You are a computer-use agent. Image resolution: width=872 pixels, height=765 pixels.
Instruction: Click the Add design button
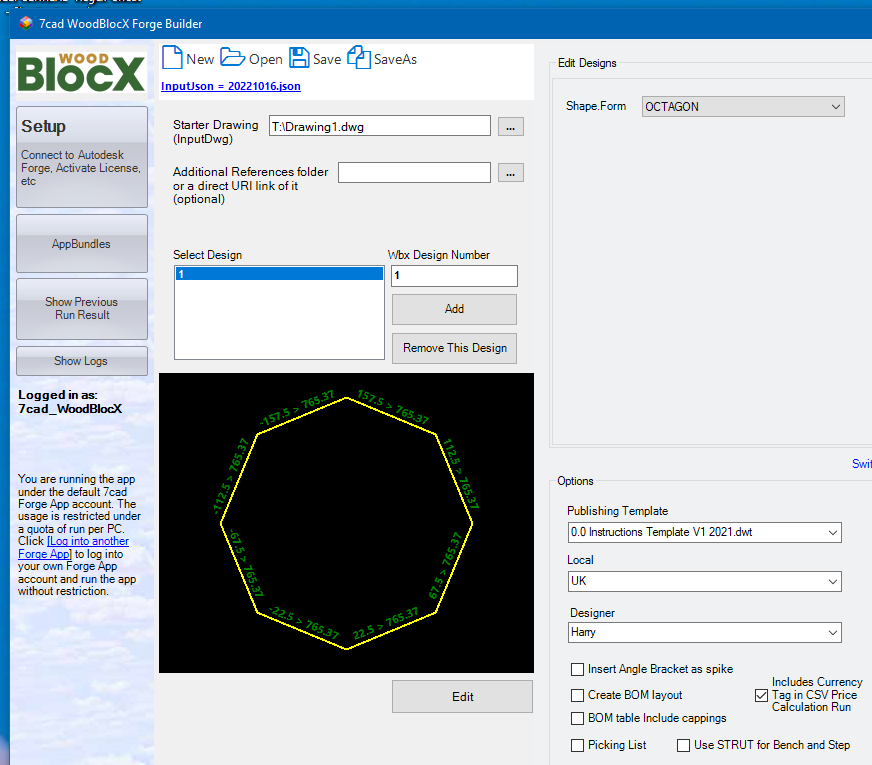[x=454, y=309]
